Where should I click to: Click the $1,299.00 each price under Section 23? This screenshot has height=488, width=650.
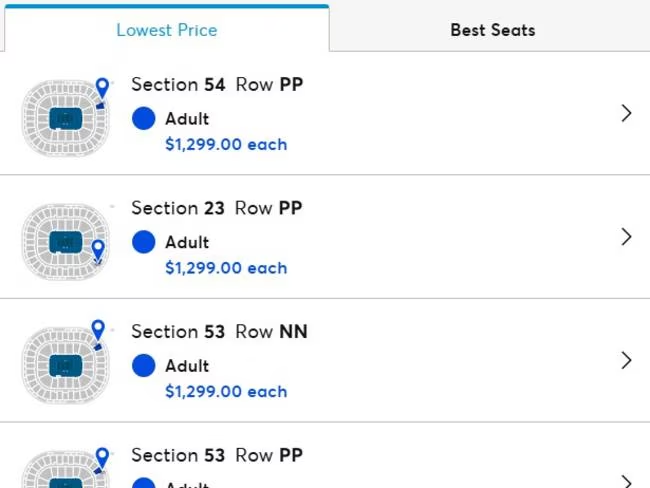[x=226, y=268]
